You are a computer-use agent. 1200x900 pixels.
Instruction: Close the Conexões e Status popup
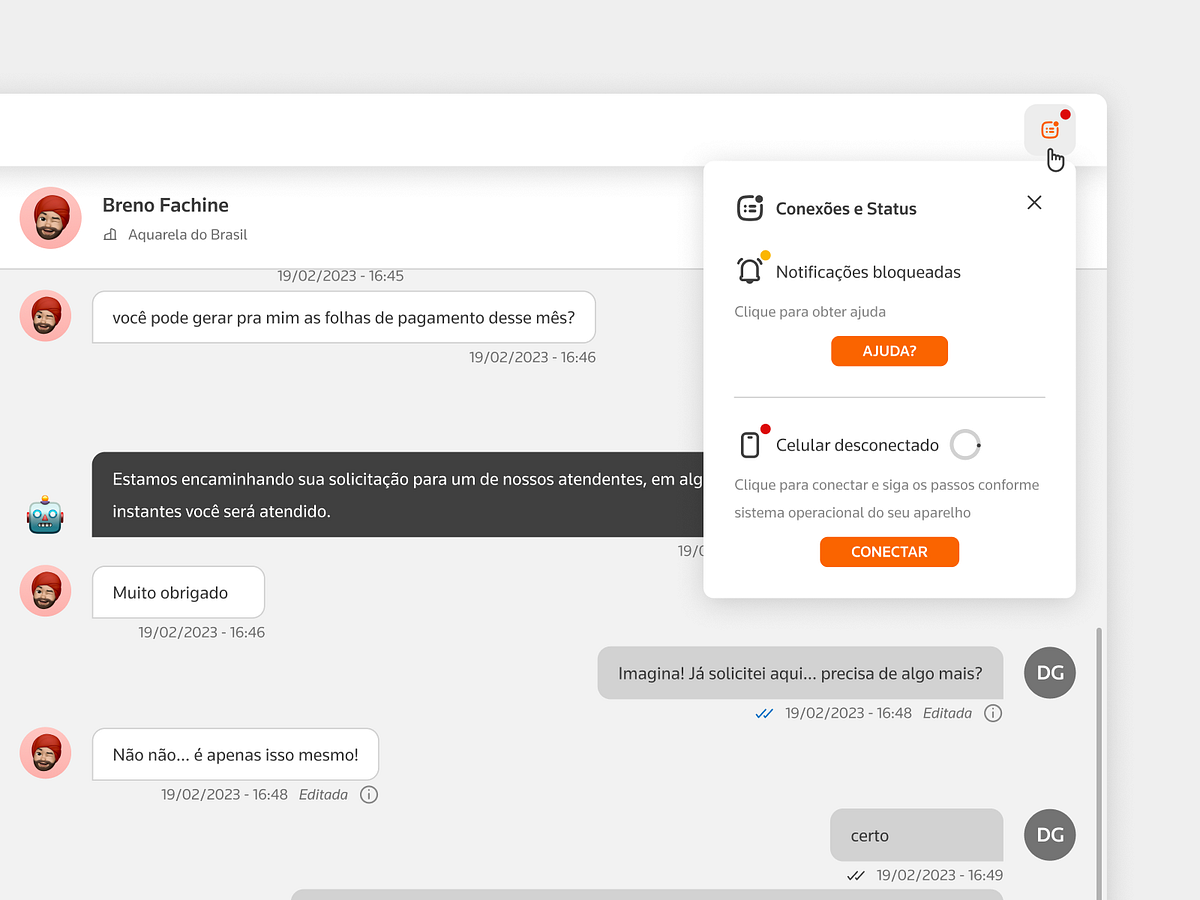tap(1034, 202)
